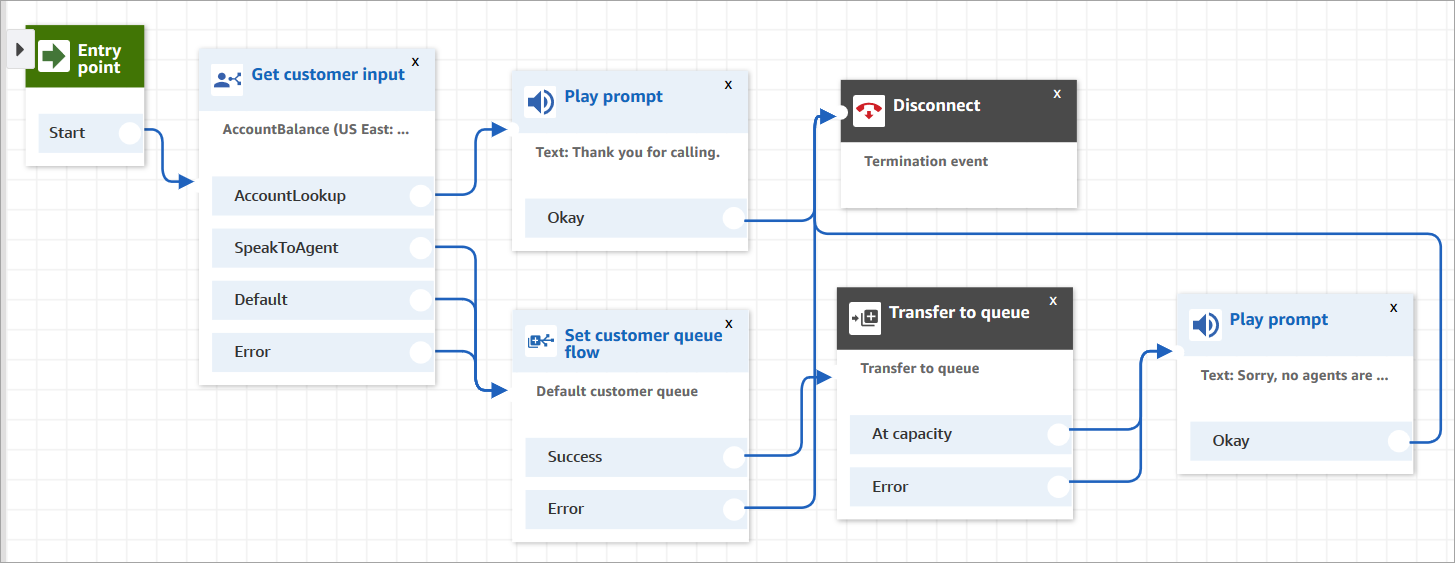1455x563 pixels.
Task: Click the Success branch output connector
Action: coord(734,457)
